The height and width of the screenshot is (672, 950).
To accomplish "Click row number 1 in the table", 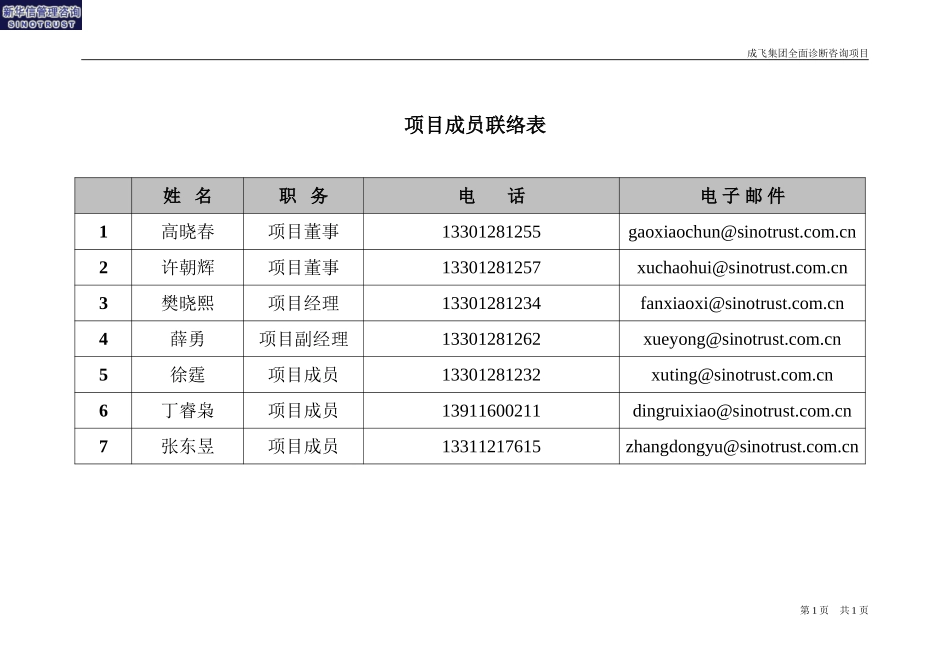I will coord(103,231).
